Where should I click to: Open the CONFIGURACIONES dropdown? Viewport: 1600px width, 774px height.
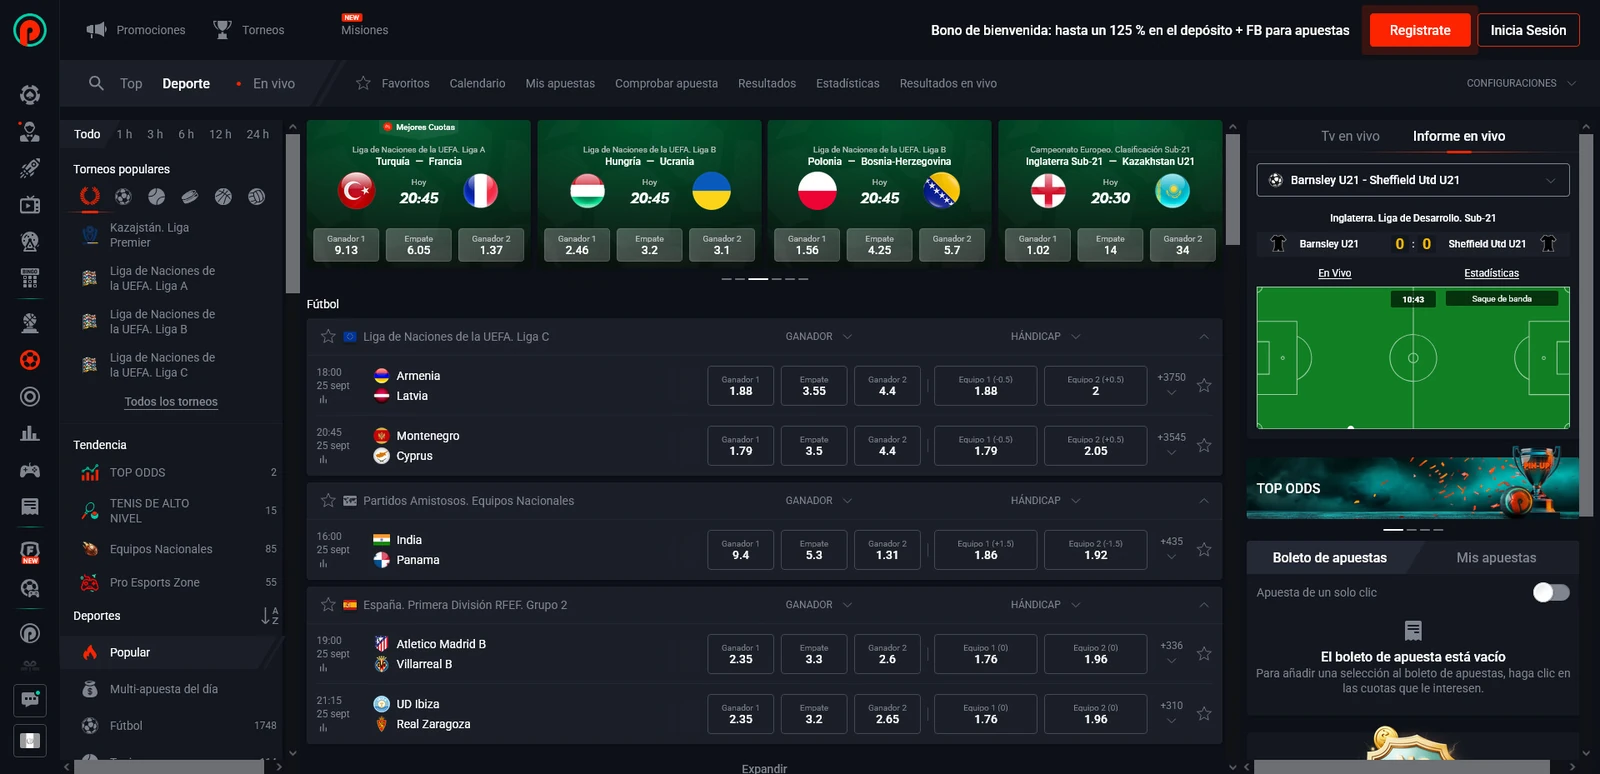(1521, 83)
